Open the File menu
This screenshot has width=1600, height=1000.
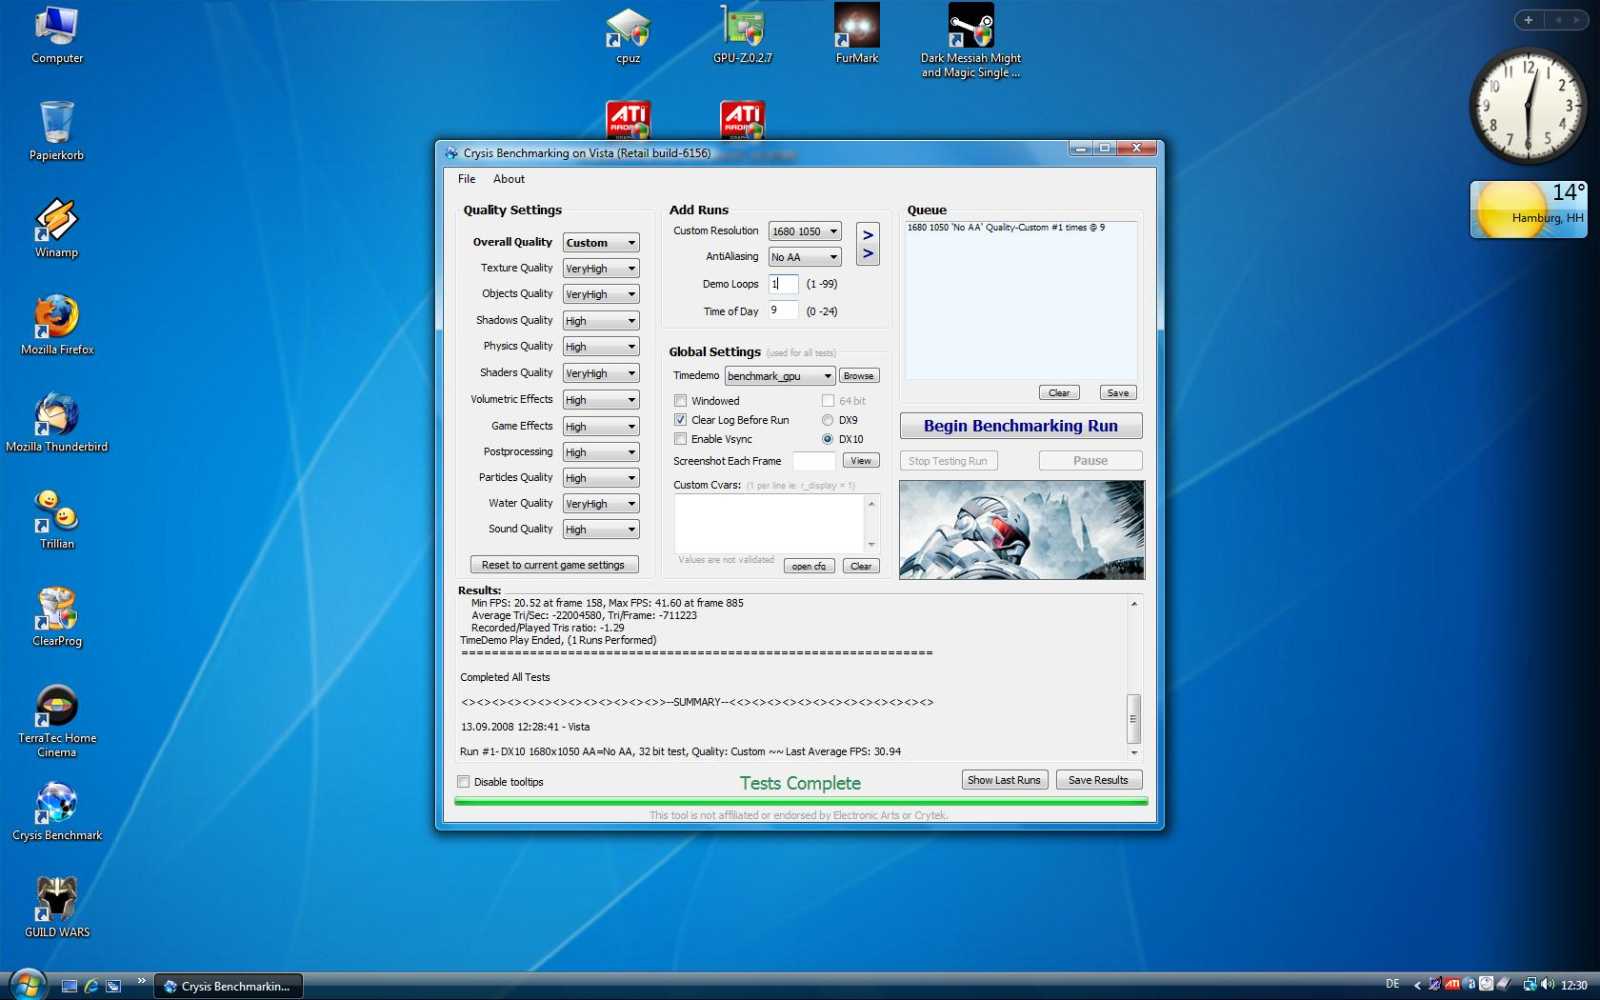pyautogui.click(x=467, y=179)
